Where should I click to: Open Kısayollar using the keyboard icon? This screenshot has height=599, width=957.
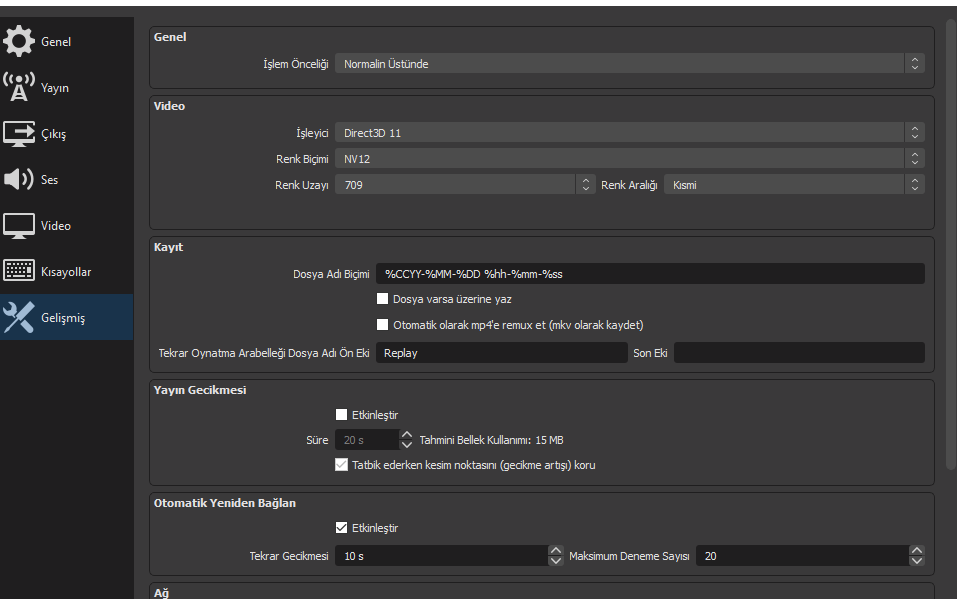click(19, 272)
